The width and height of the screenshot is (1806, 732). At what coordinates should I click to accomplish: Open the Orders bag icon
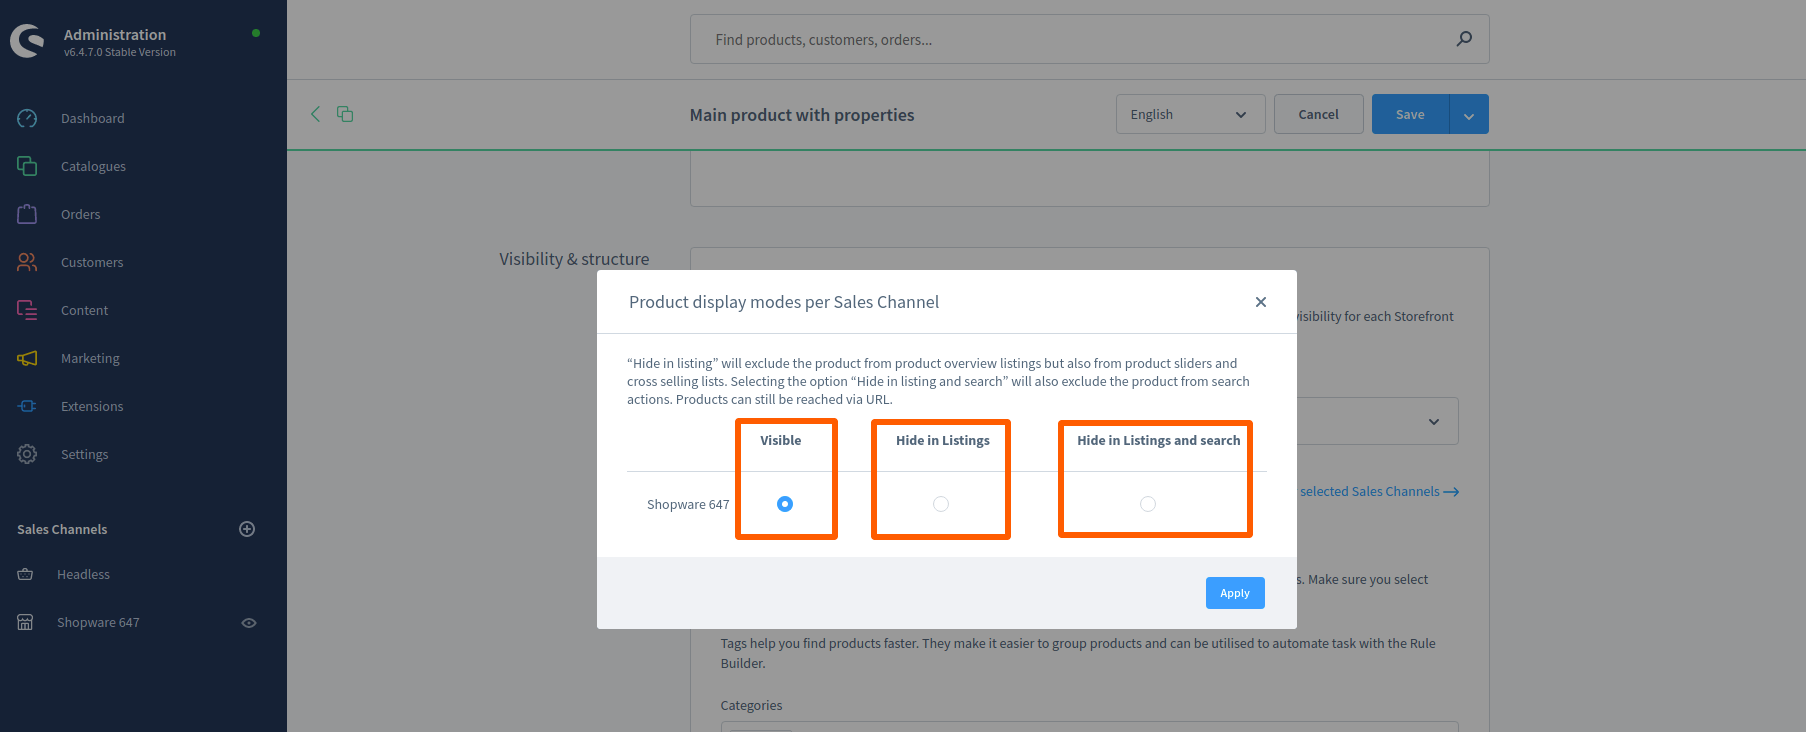[x=27, y=214]
